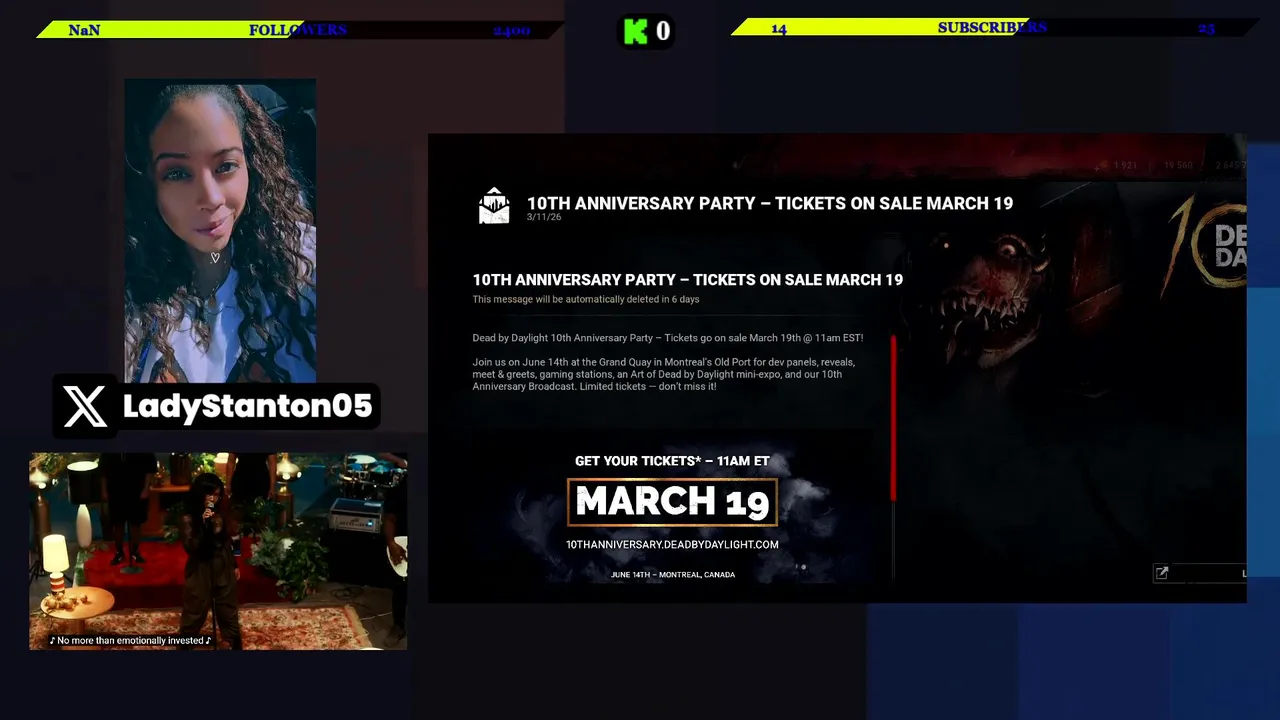
Task: Click the paragraph starting 'Join us on June 14th'
Action: [x=664, y=374]
